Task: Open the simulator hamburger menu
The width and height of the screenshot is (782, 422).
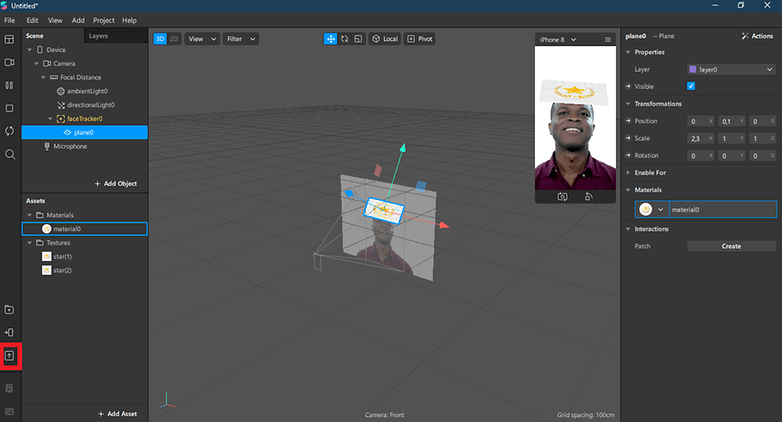Action: click(607, 39)
